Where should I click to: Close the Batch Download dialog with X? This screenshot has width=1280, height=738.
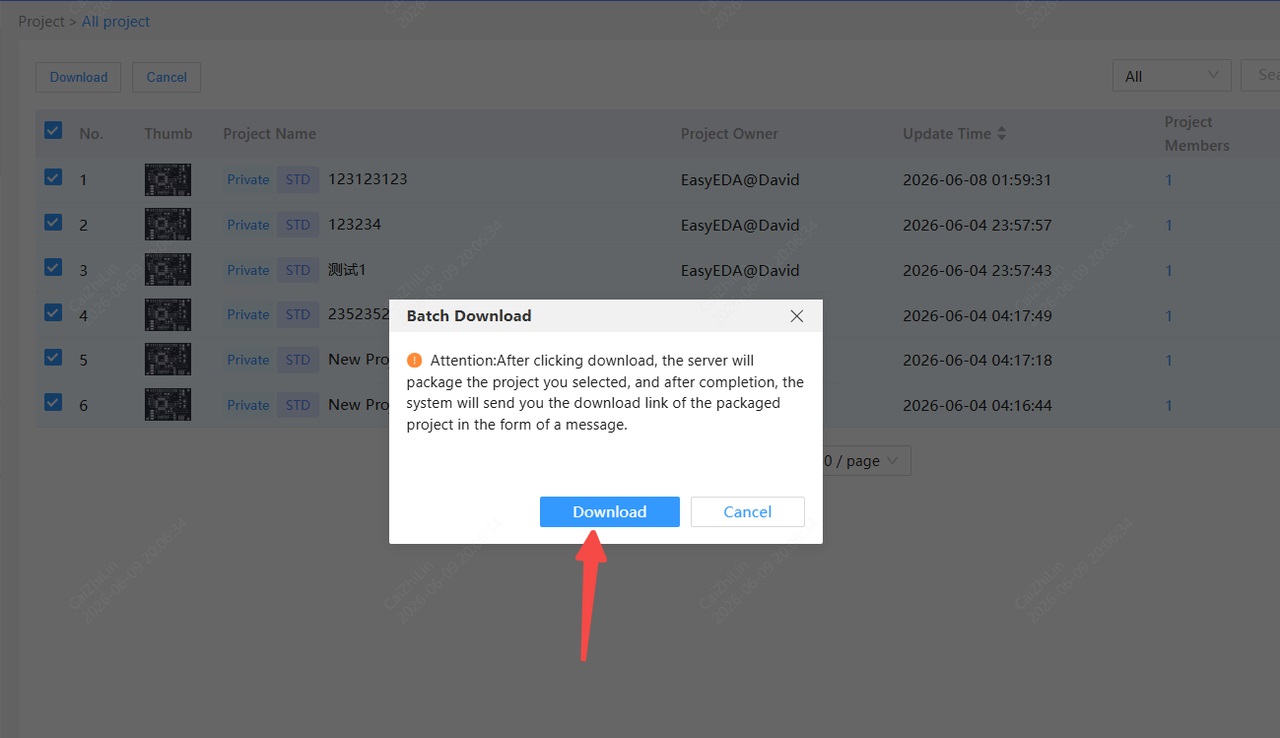tap(797, 316)
